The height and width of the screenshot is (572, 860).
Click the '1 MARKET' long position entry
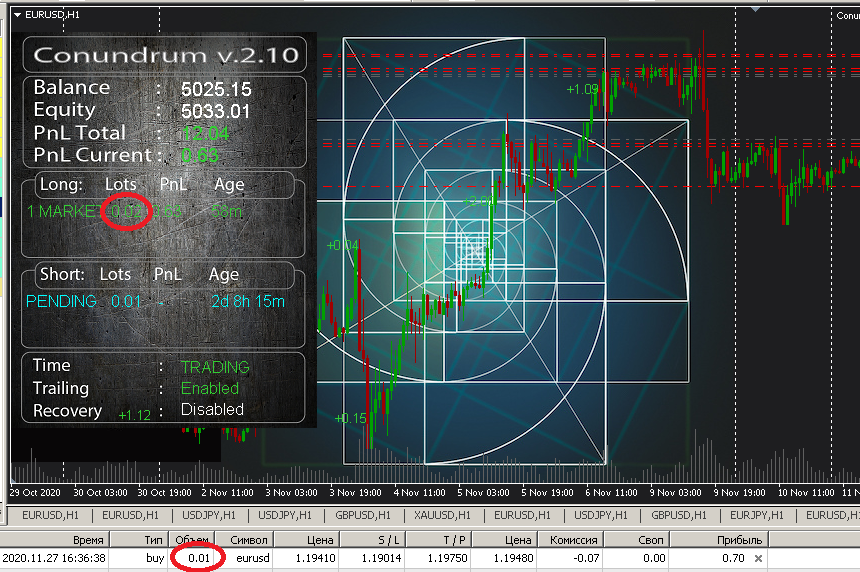coord(64,211)
